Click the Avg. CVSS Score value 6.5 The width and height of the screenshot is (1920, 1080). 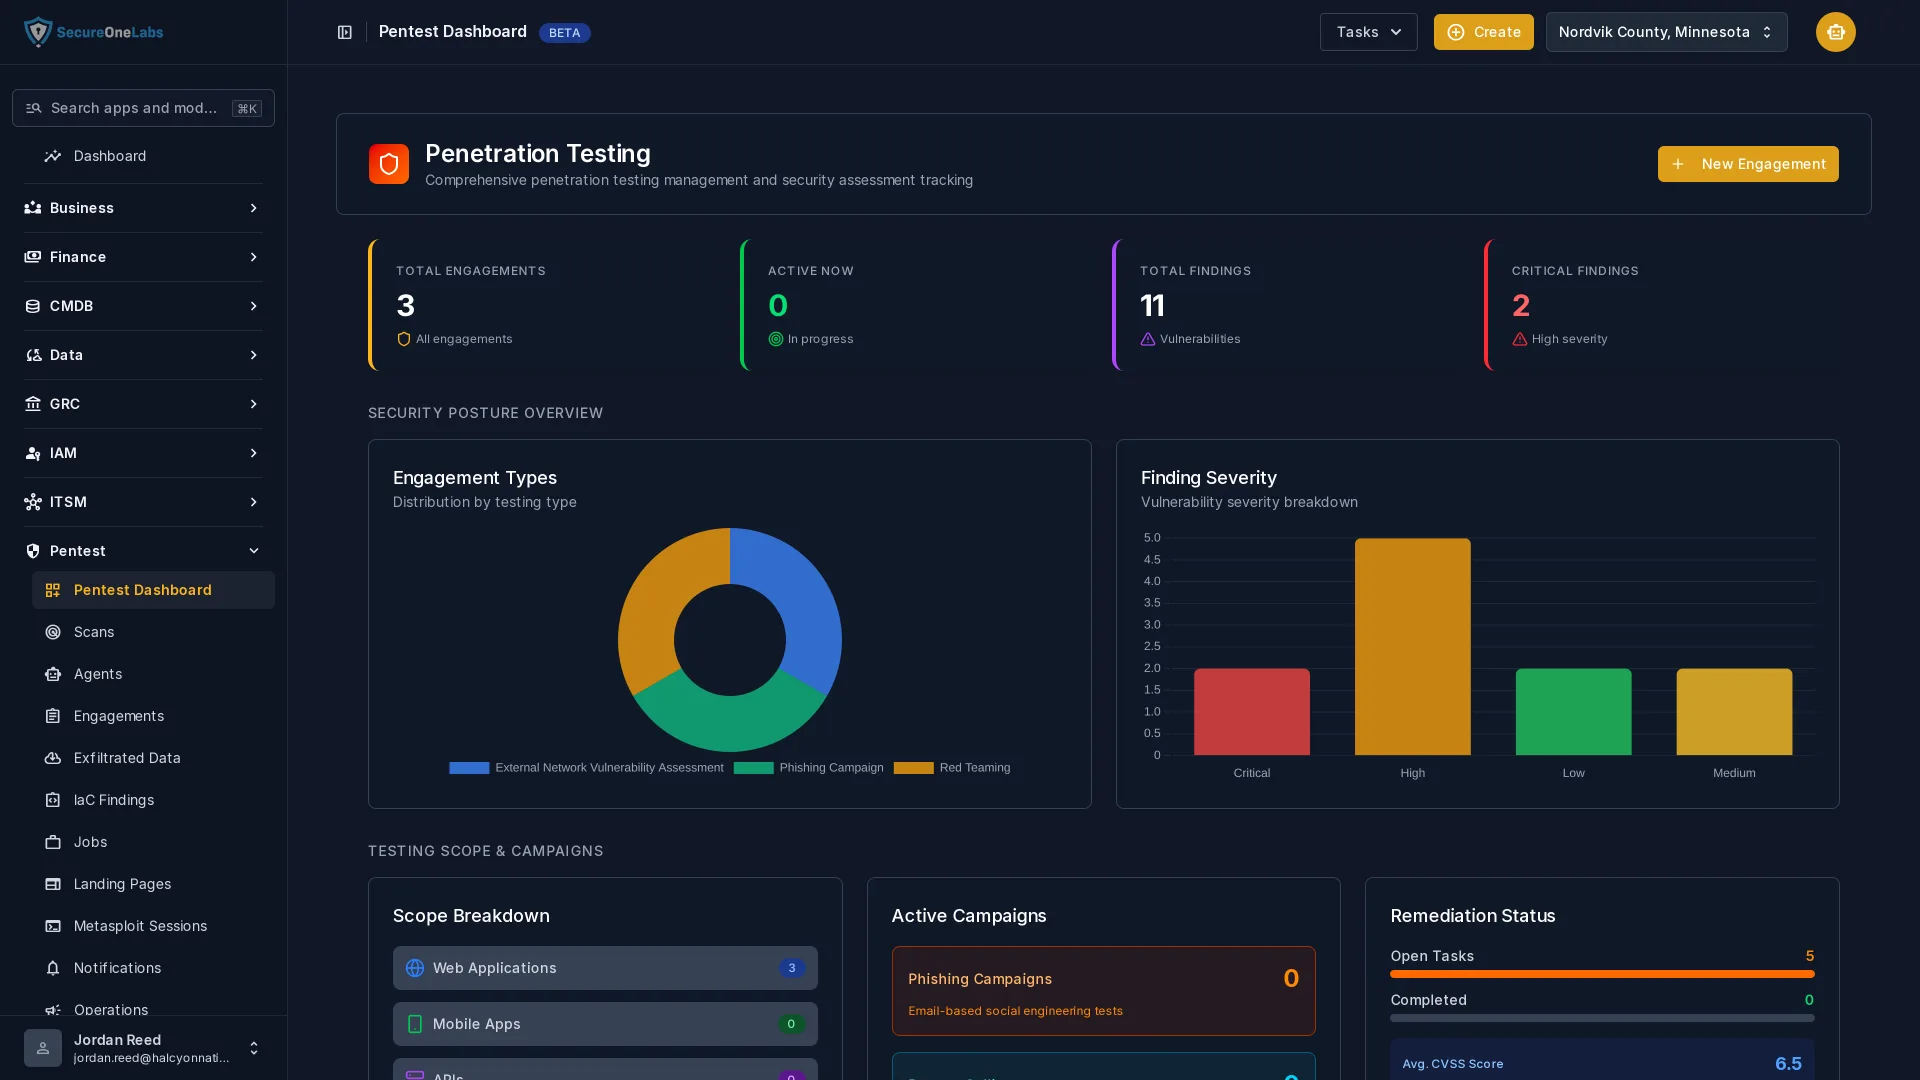coord(1788,1064)
